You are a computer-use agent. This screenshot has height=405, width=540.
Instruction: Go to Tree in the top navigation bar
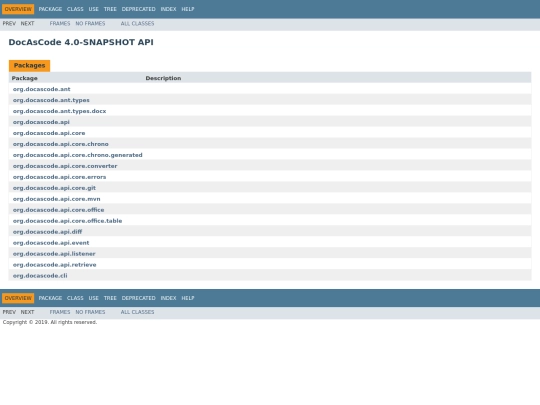(x=110, y=9)
